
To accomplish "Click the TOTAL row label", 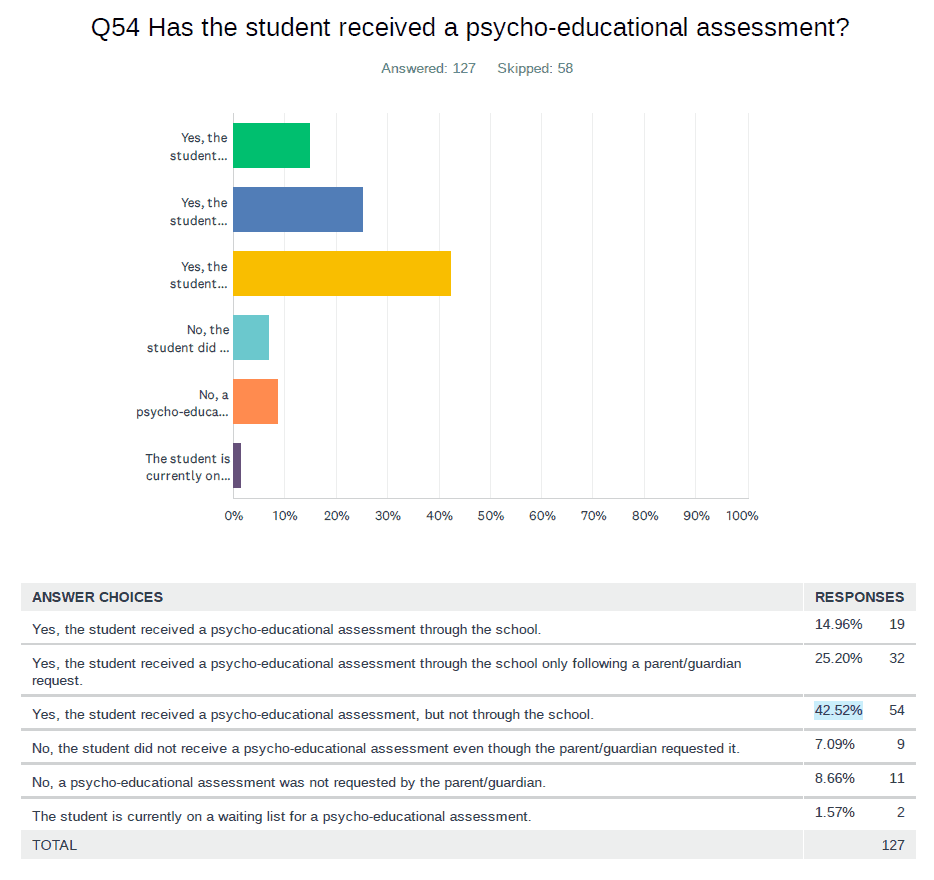I will [54, 845].
